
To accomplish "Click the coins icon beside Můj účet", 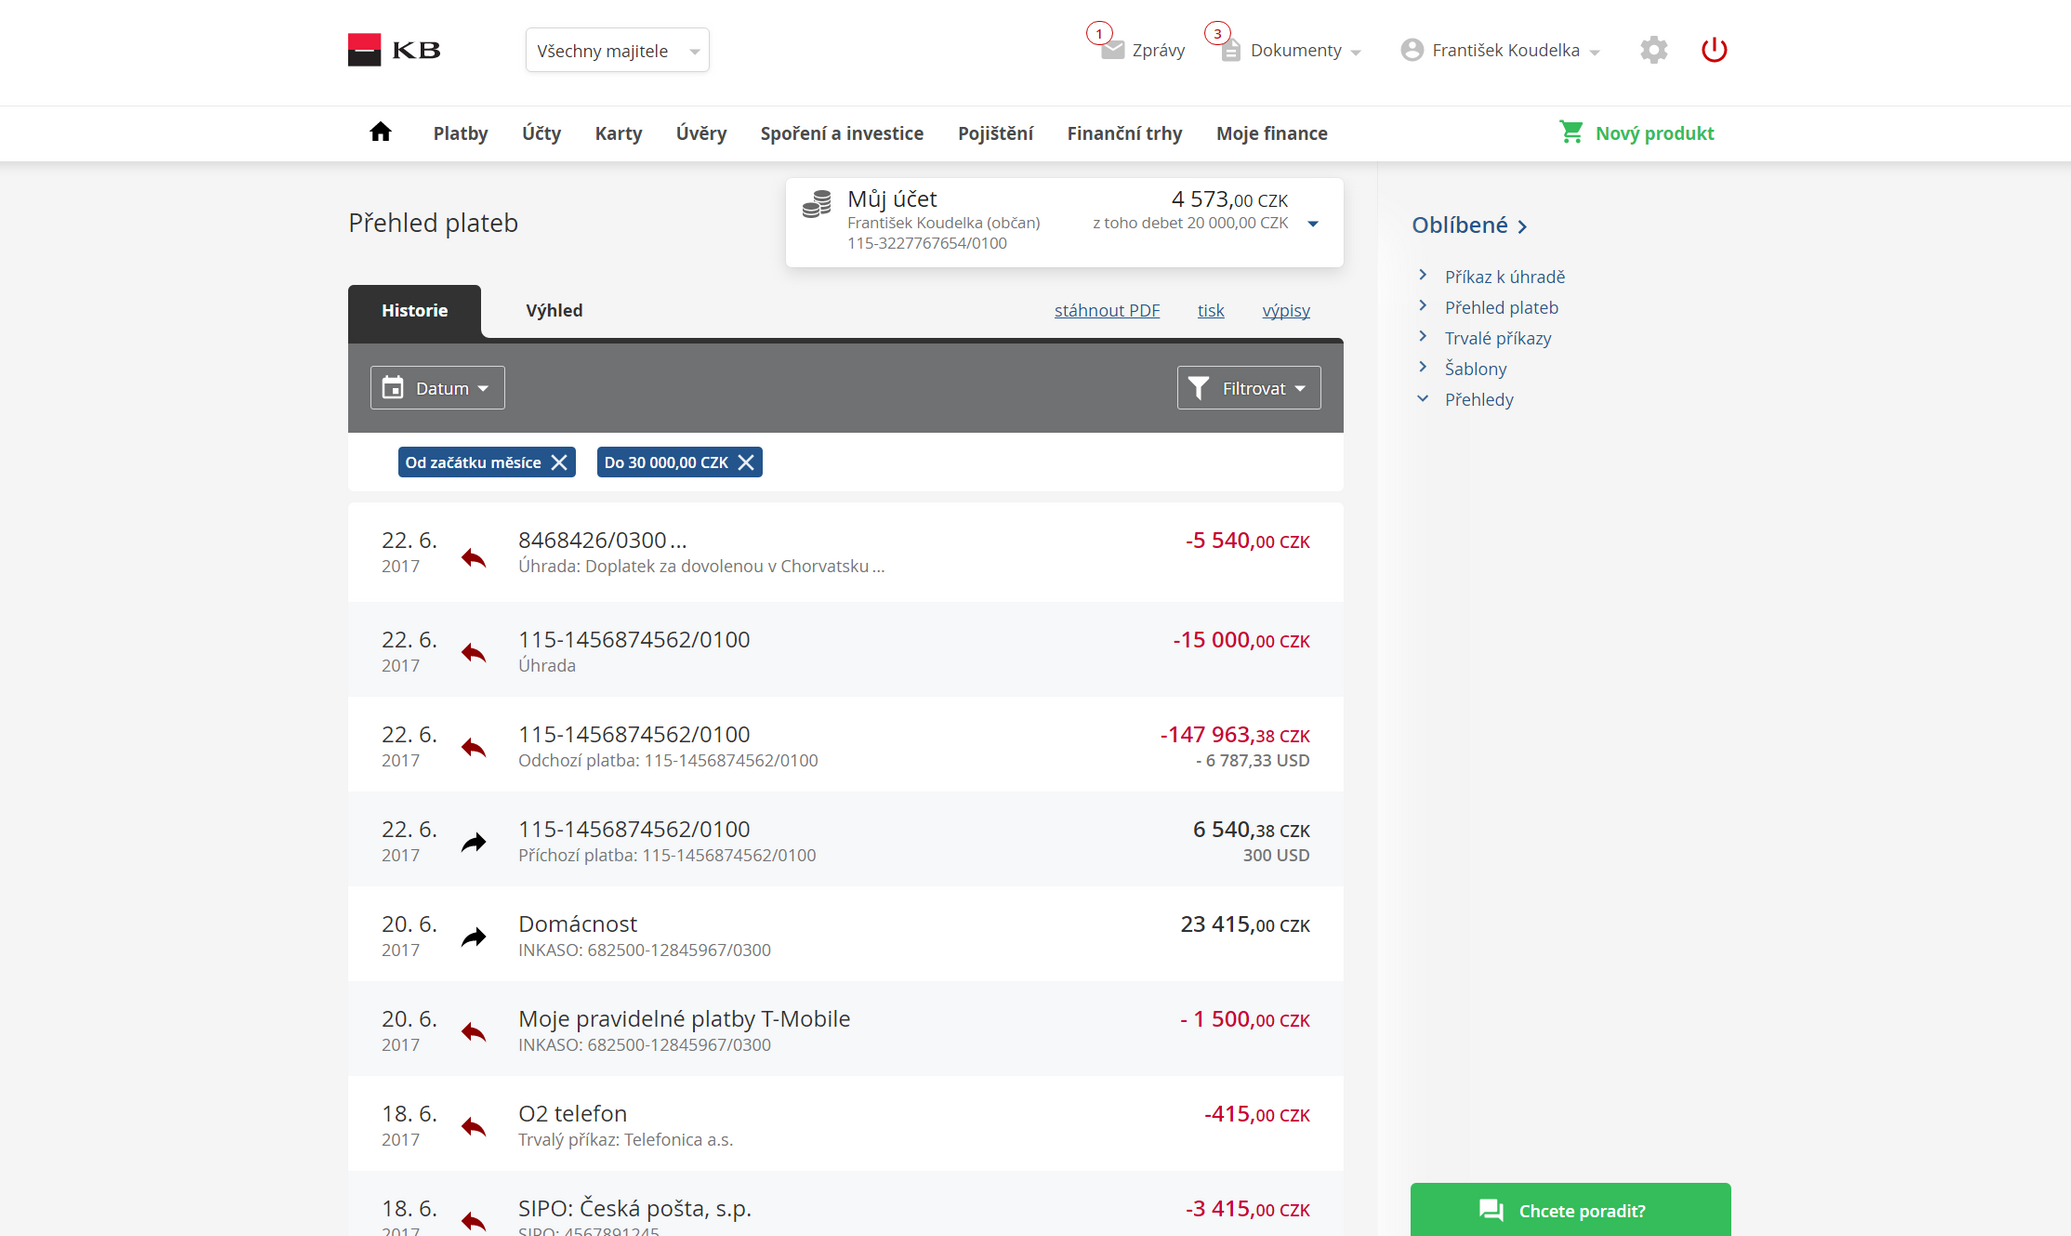I will (x=816, y=203).
